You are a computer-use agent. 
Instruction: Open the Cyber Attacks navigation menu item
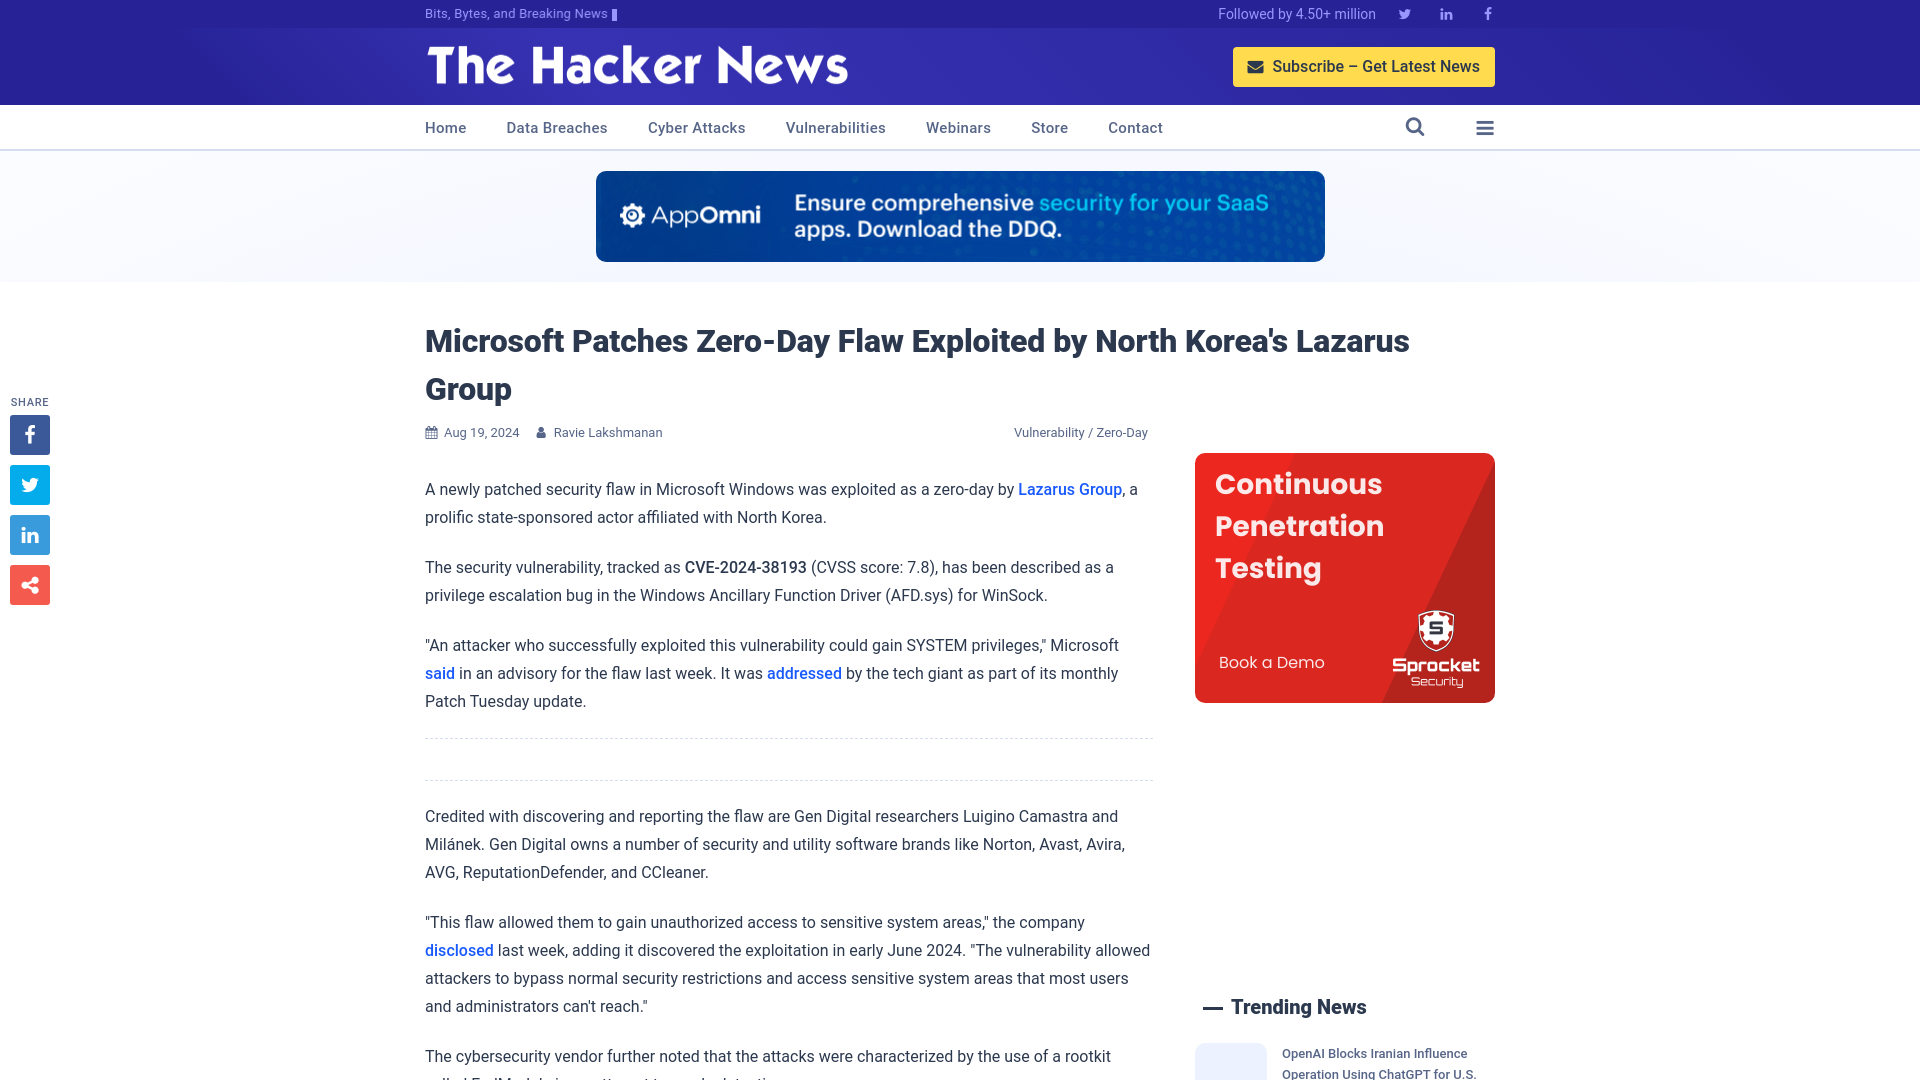(x=696, y=128)
